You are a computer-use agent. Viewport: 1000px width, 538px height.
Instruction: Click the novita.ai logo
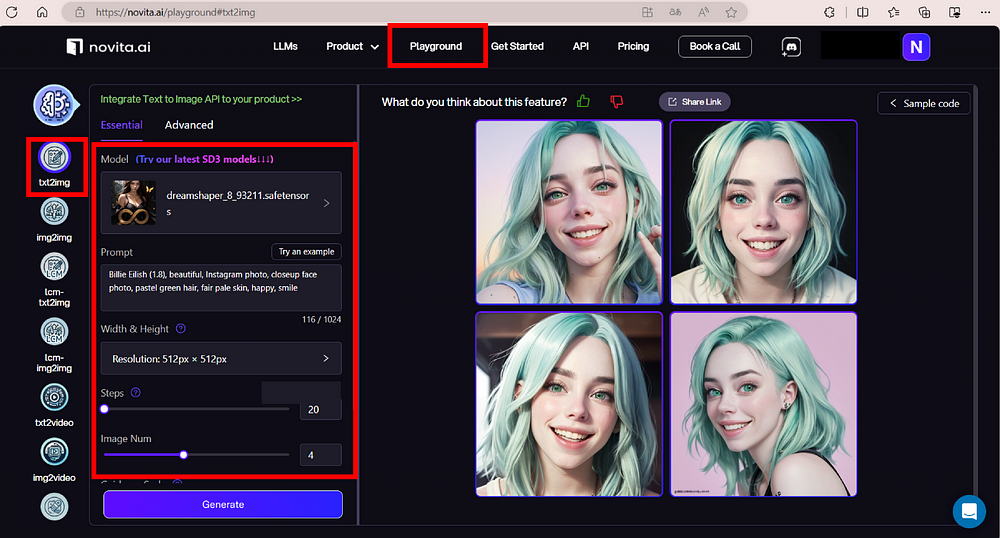[108, 47]
